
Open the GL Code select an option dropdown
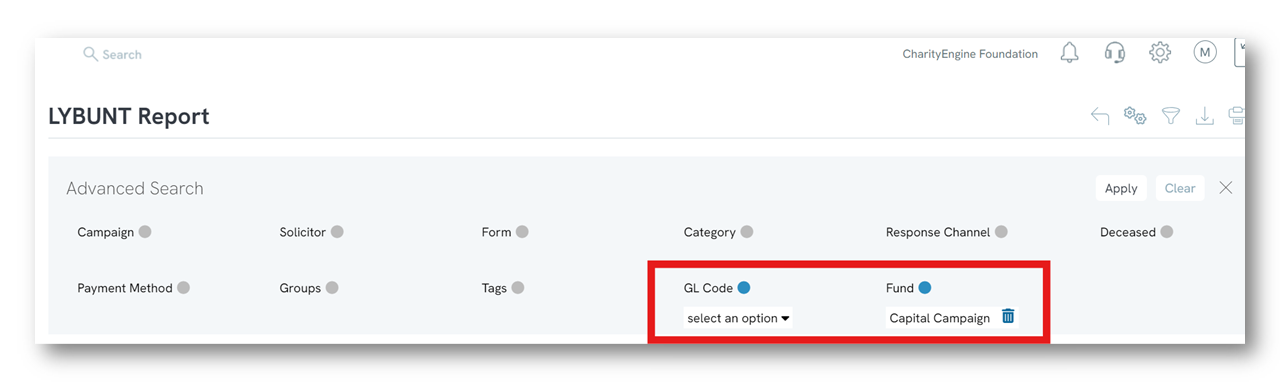pos(739,318)
